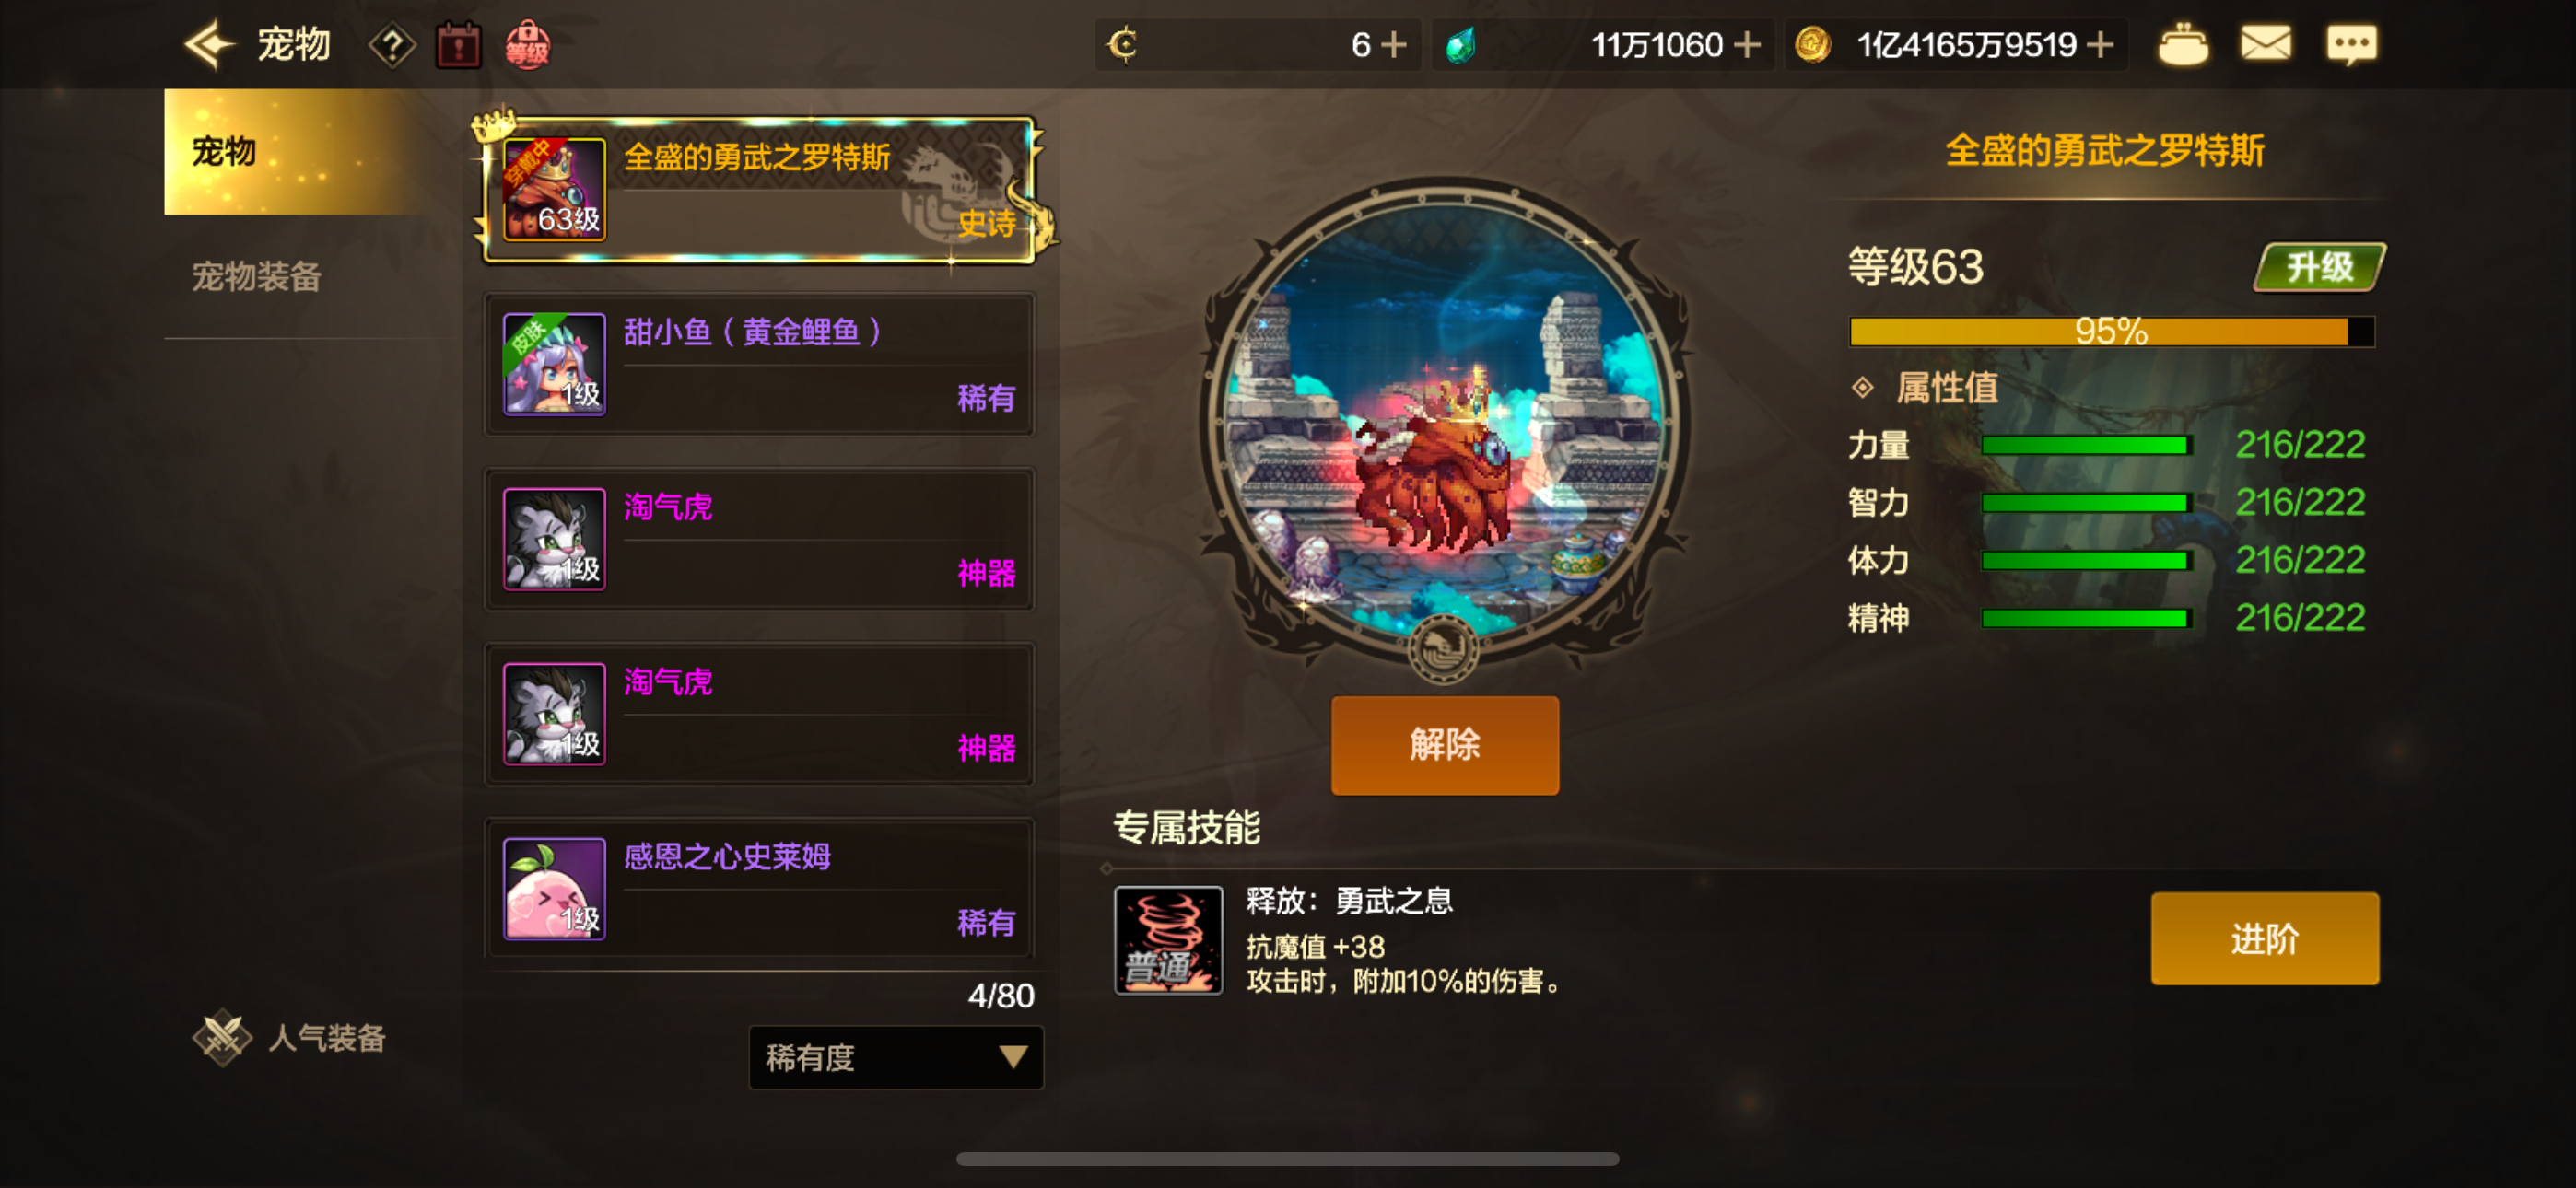Click the 进阶 advance button

point(2265,939)
